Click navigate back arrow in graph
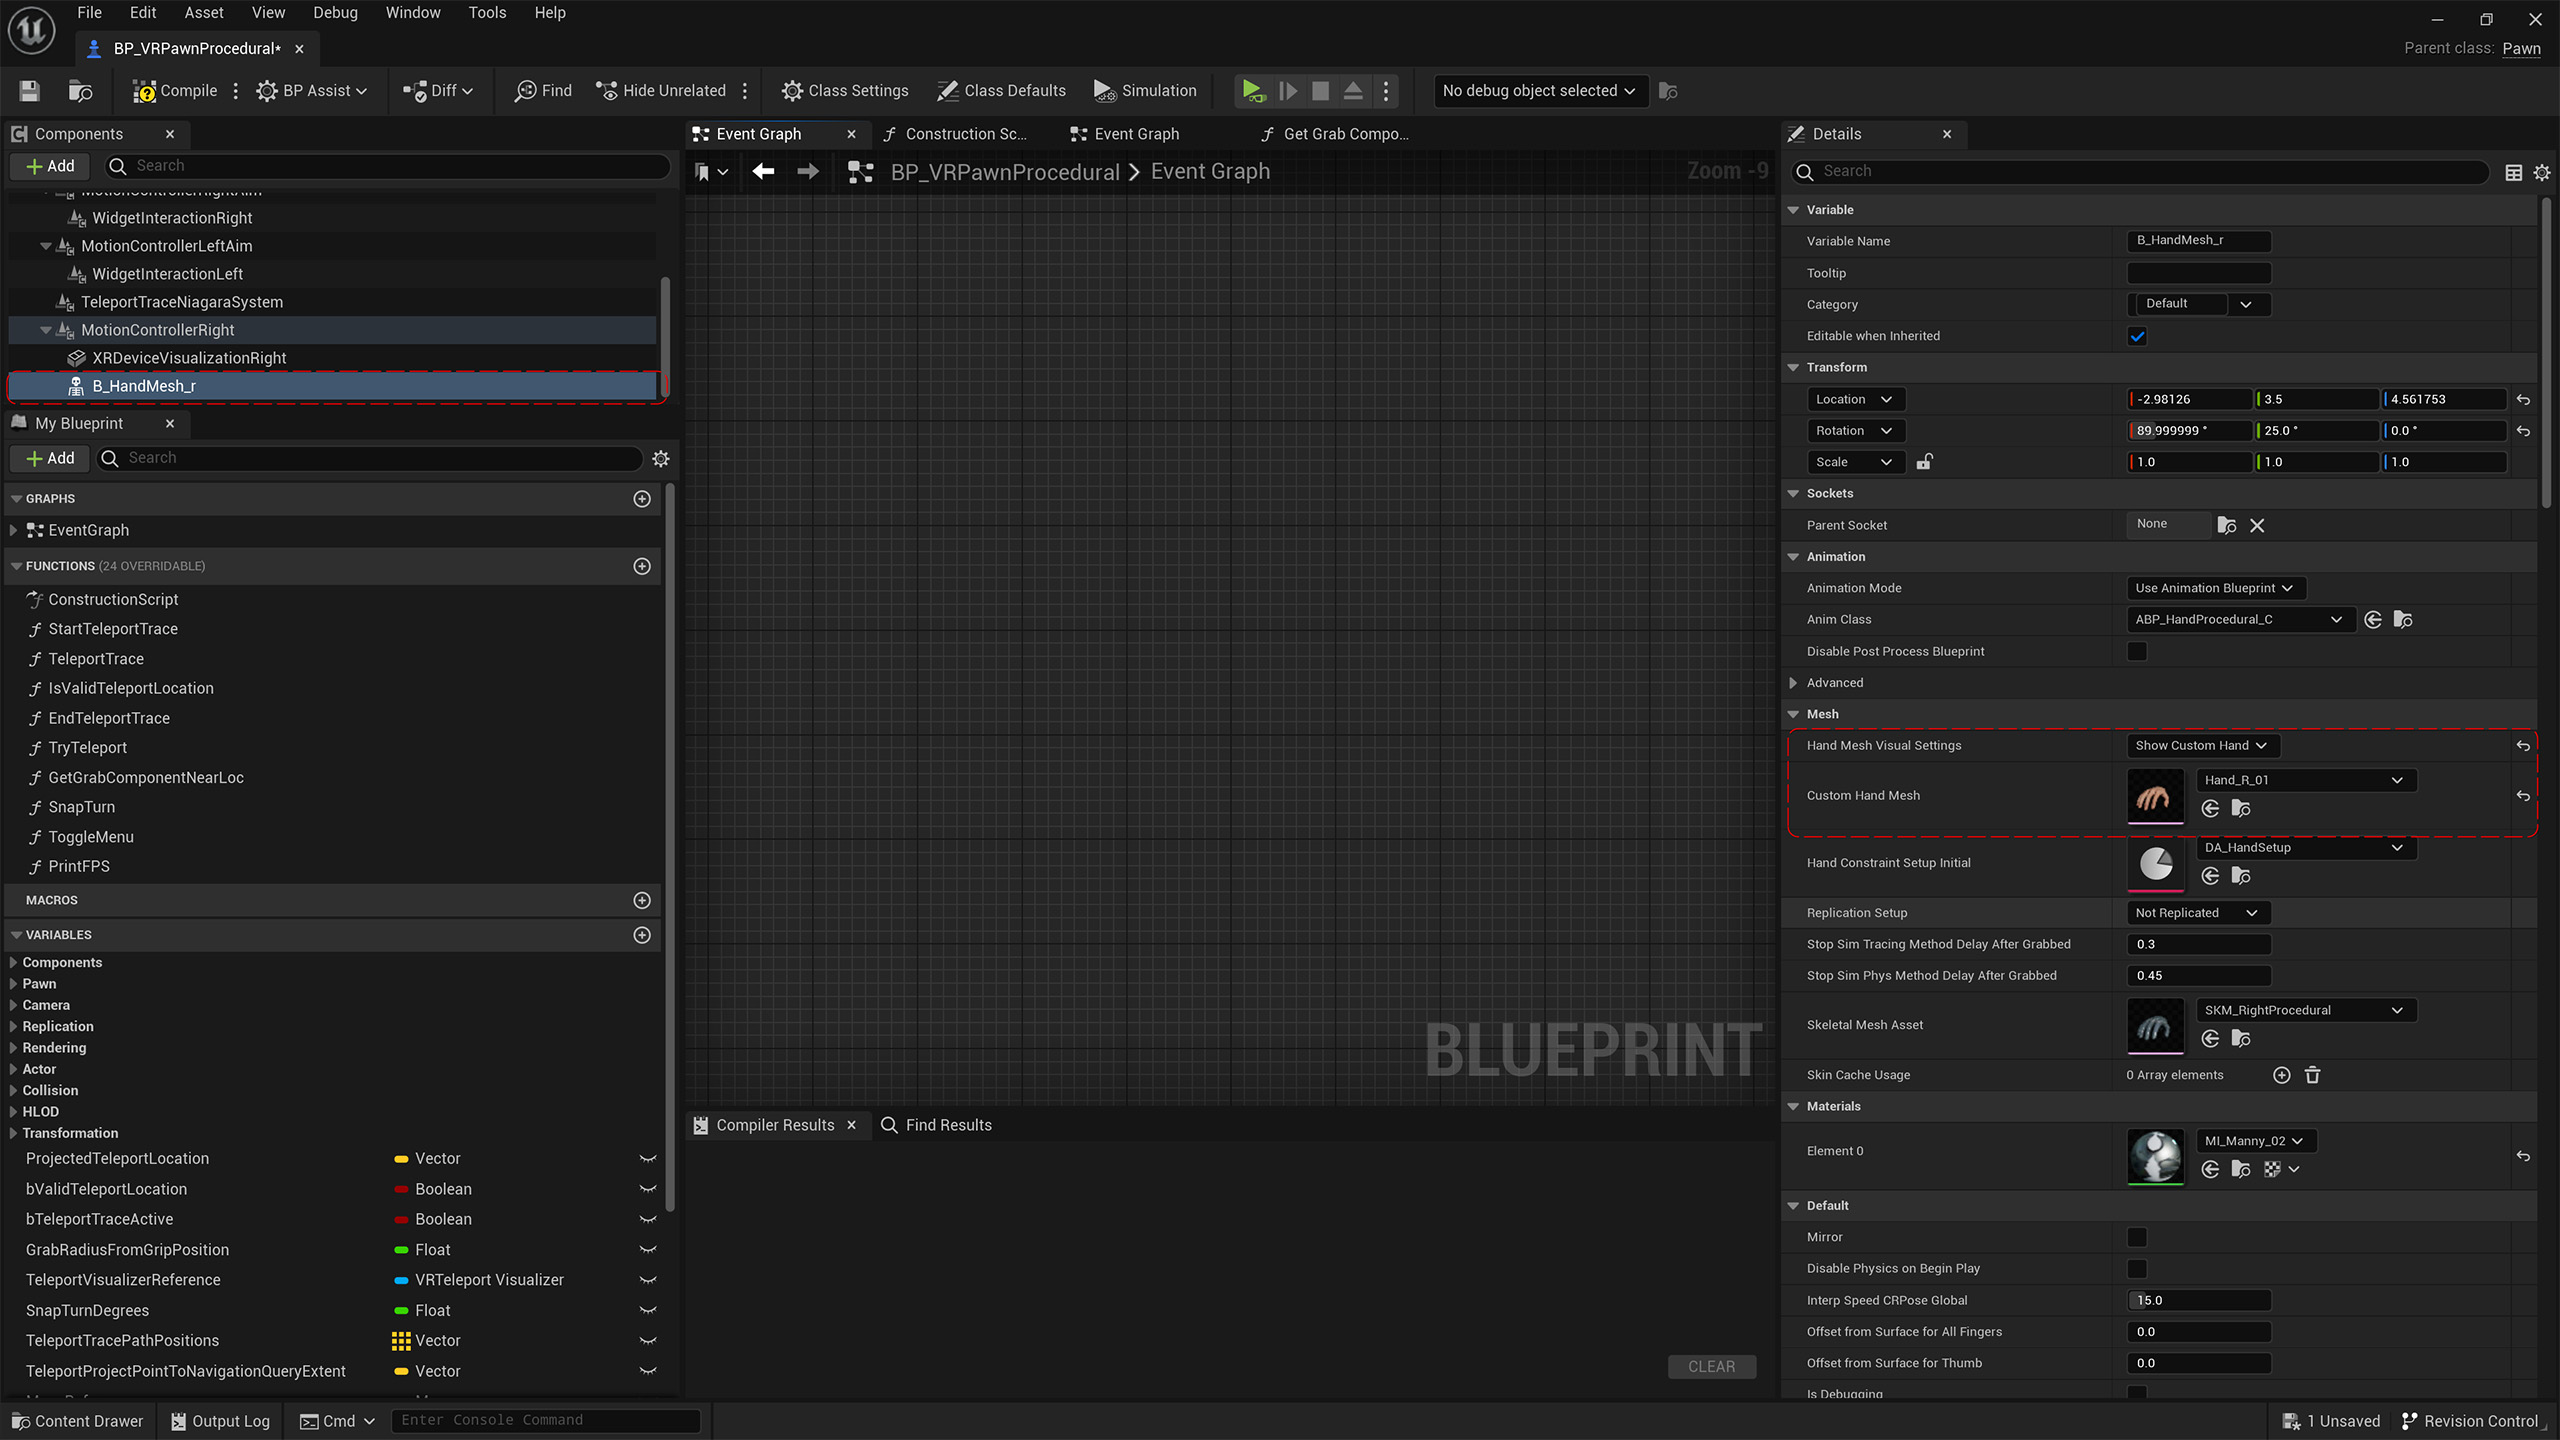The image size is (2560, 1440). (x=763, y=172)
